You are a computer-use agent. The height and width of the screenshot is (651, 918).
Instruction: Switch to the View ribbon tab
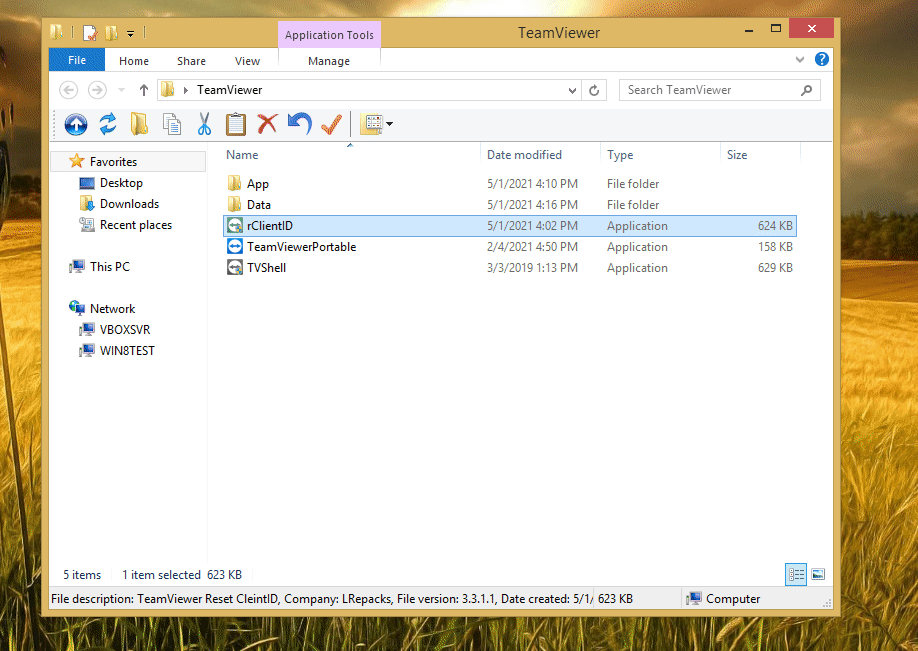[247, 61]
